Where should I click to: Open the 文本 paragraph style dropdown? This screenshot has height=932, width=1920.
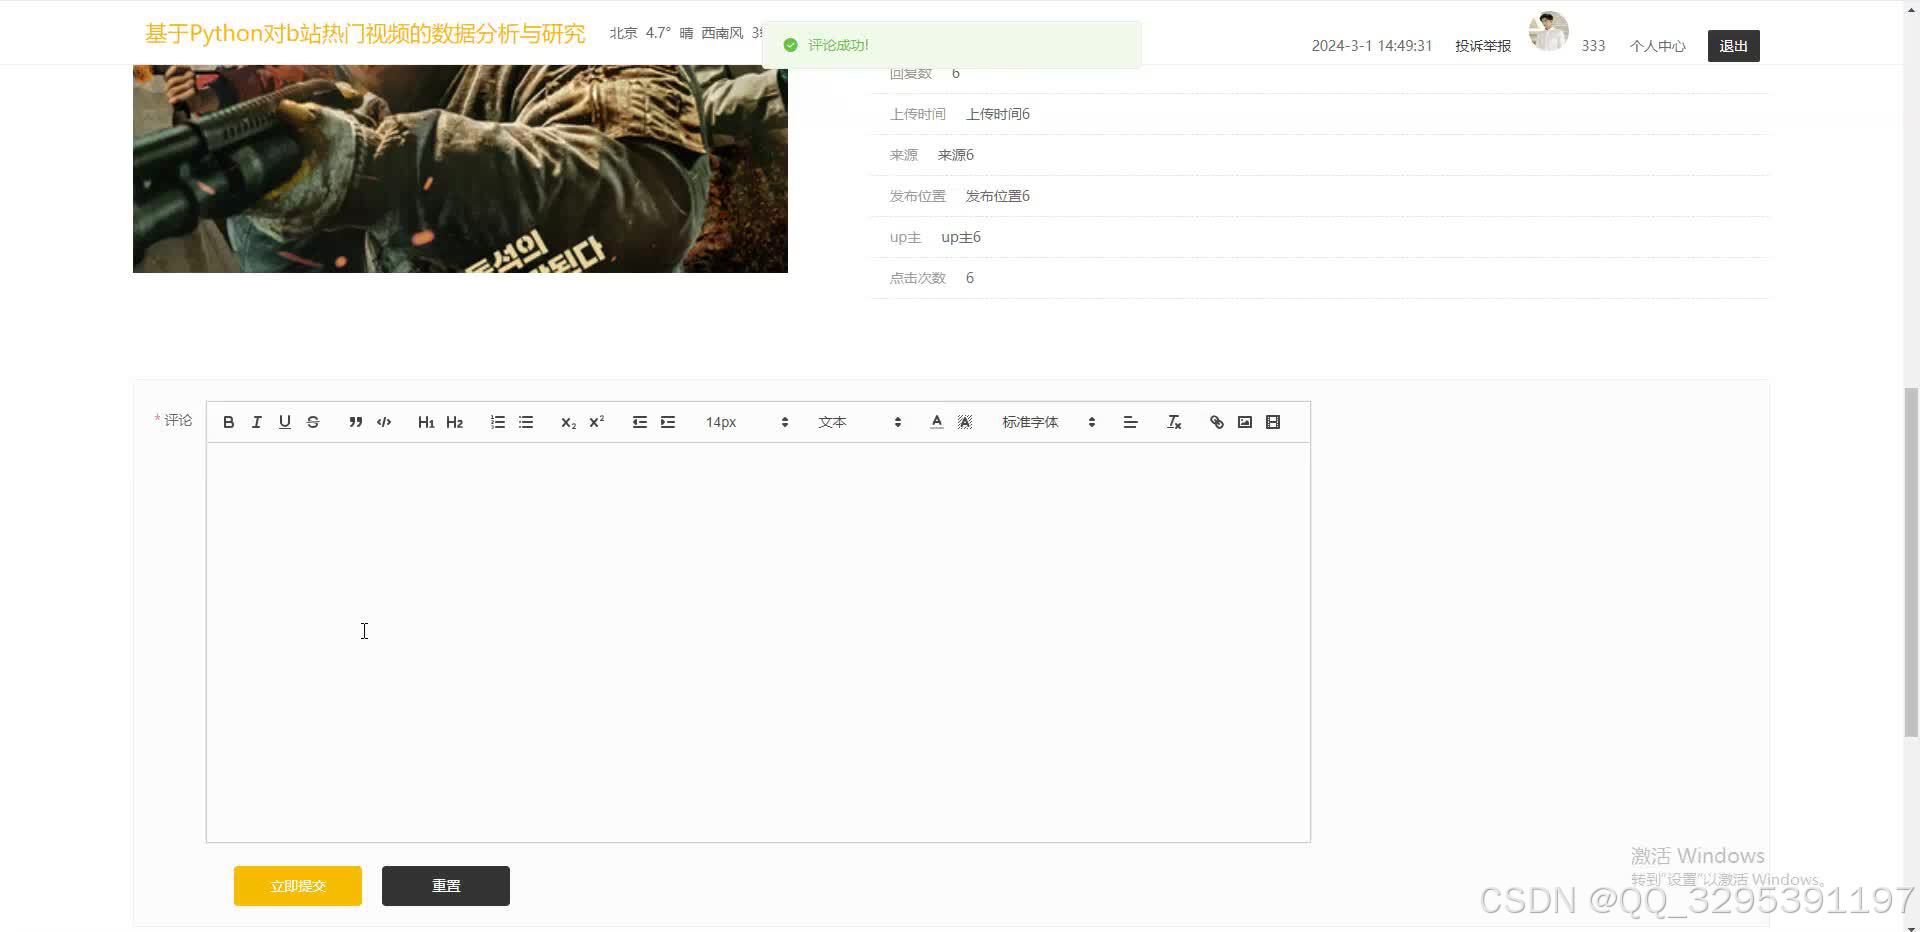click(860, 422)
